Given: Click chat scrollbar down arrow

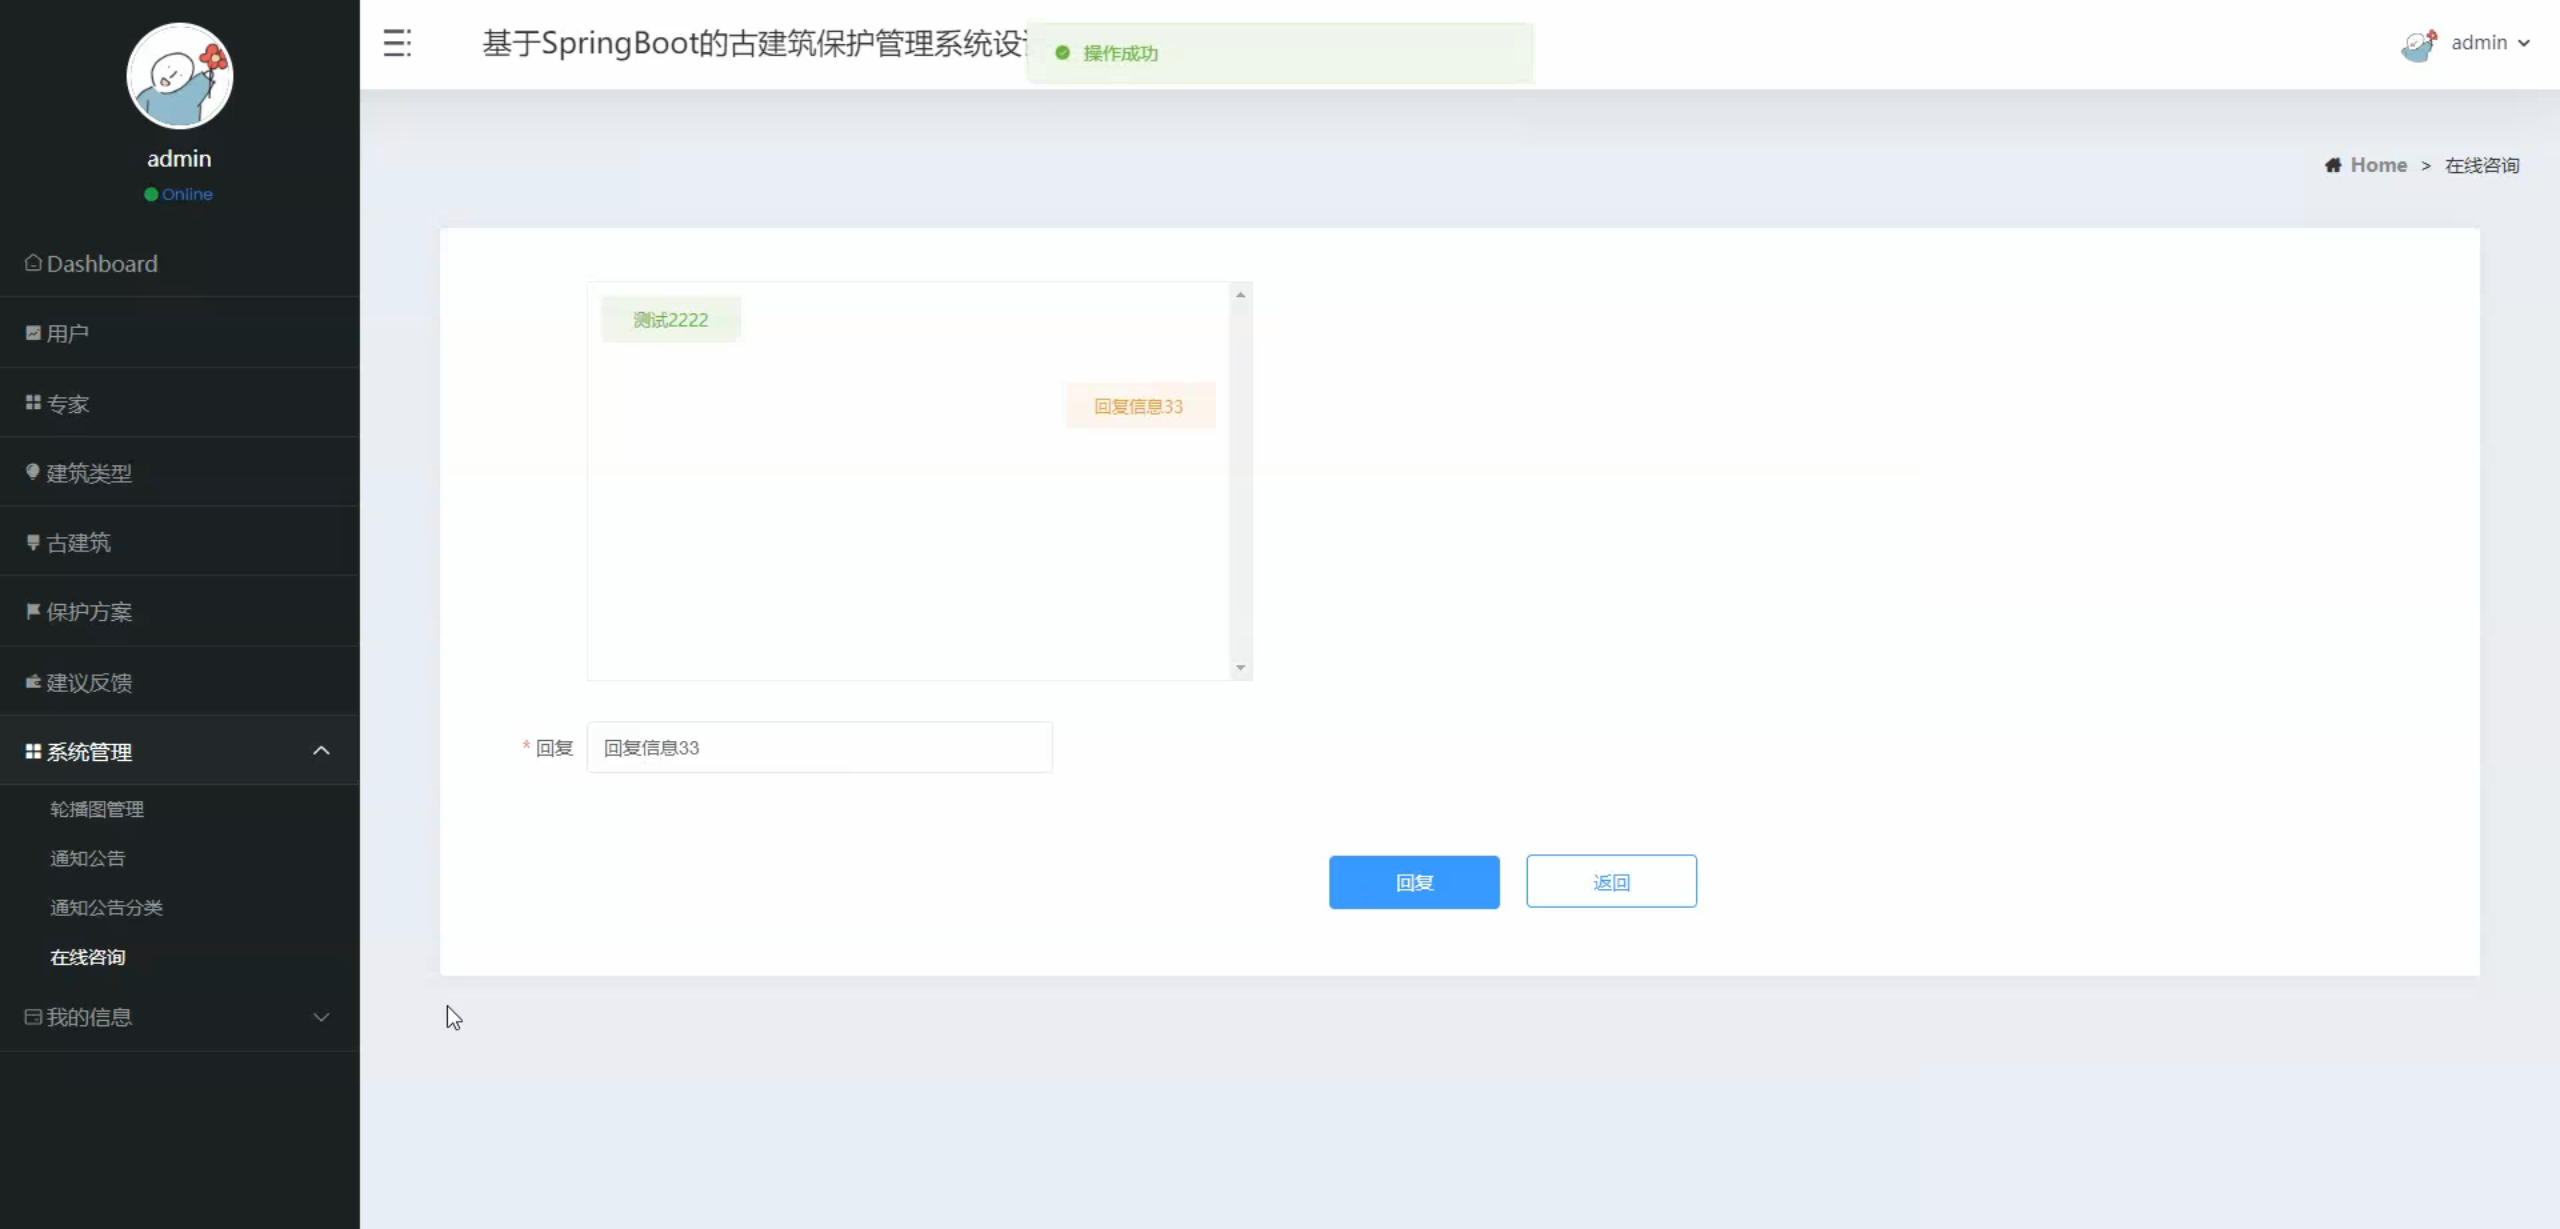Looking at the screenshot, I should point(1240,667).
